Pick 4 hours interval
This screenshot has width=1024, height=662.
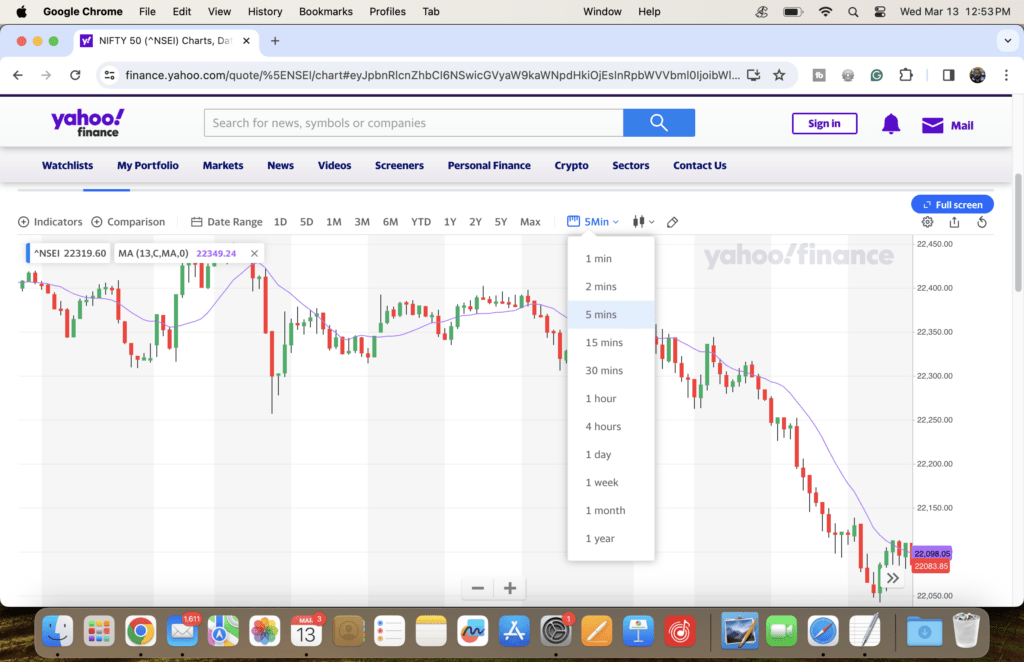(x=611, y=427)
